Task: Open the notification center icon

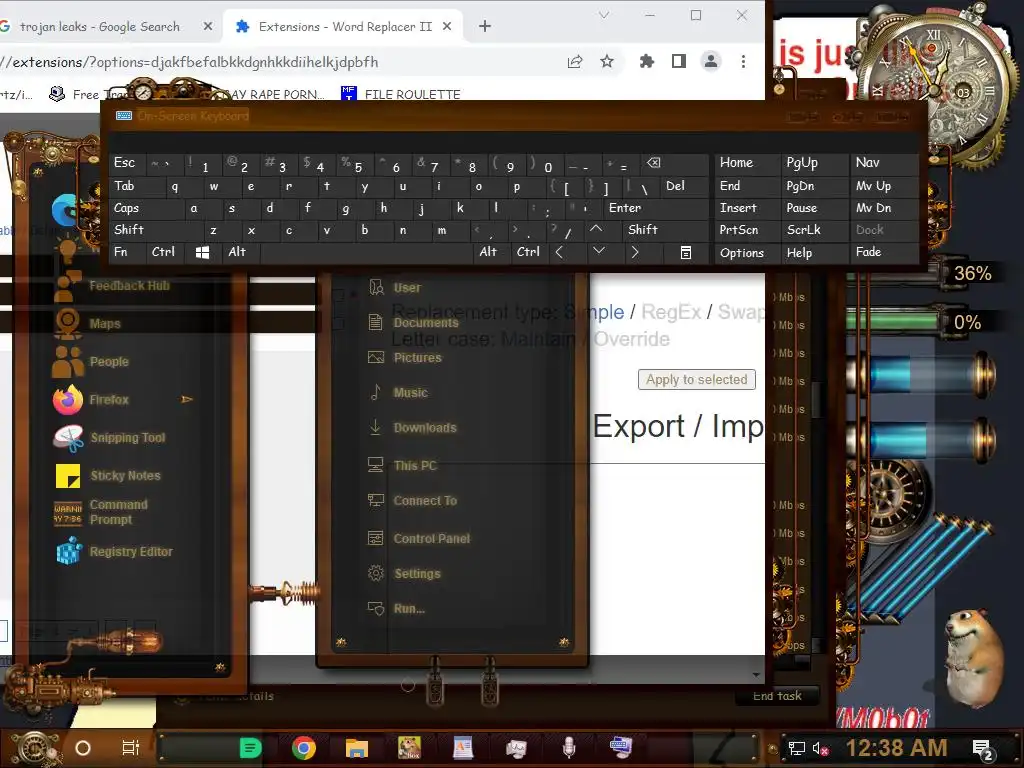Action: pos(982,750)
